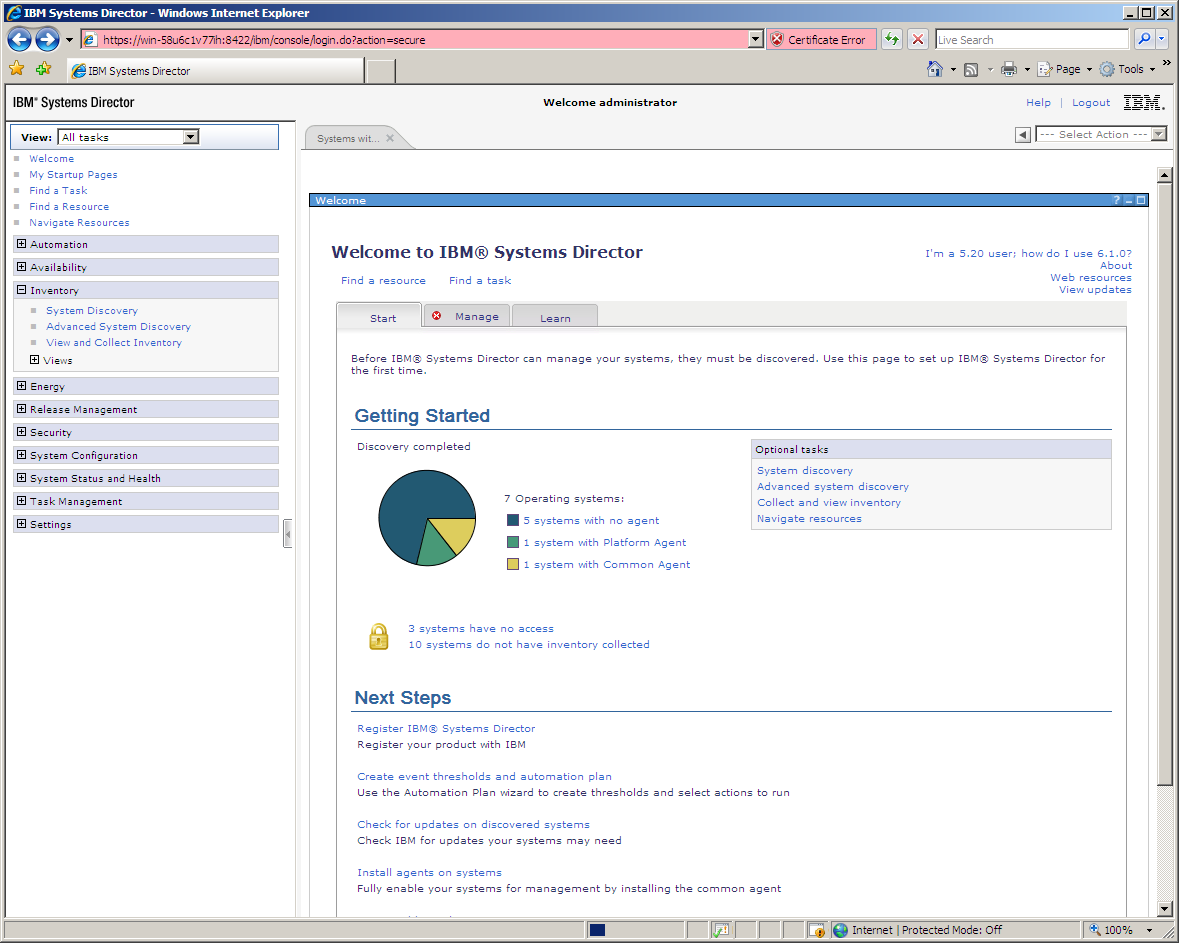Open the IBM Systems Director home icon
The image size is (1179, 943).
[935, 68]
